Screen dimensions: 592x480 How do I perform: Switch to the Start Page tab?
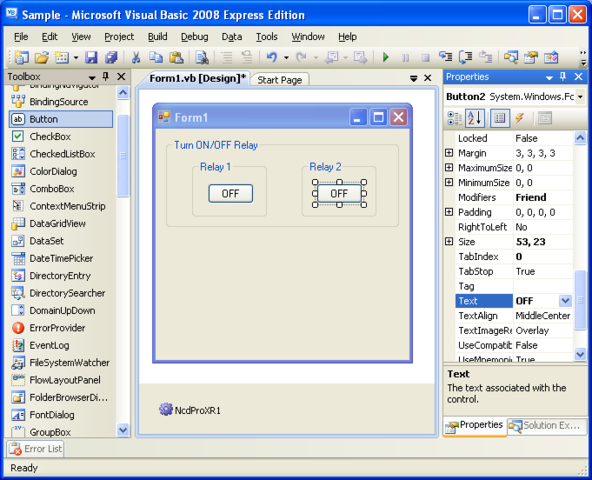[x=280, y=80]
